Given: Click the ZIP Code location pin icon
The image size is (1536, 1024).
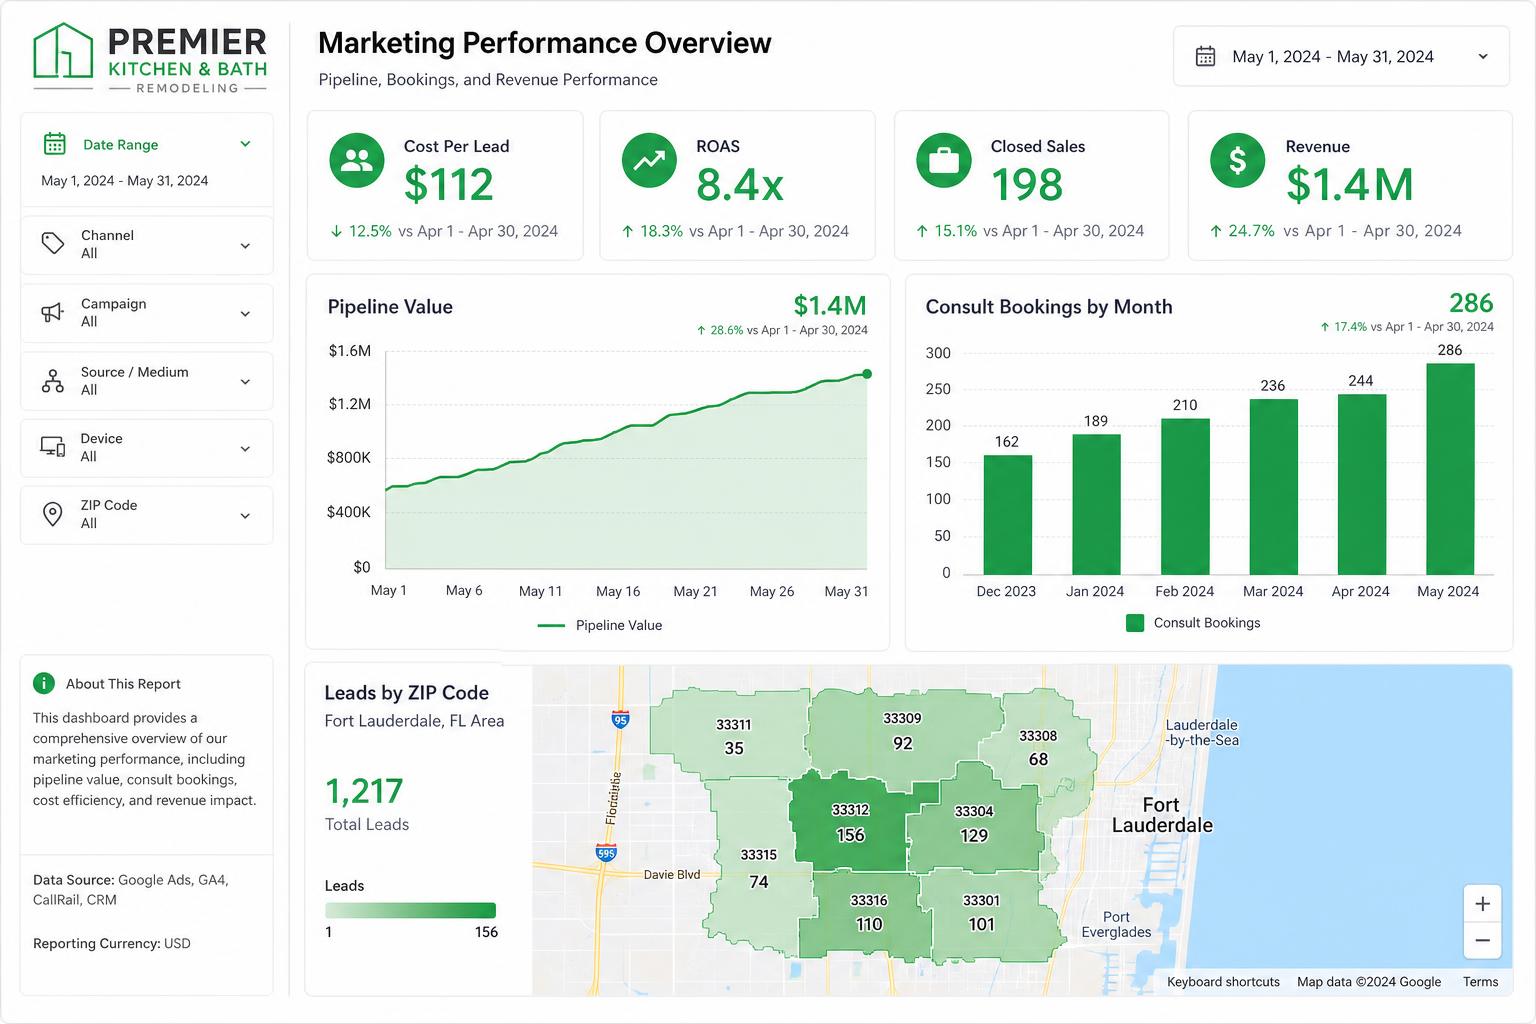Looking at the screenshot, I should pyautogui.click(x=53, y=514).
